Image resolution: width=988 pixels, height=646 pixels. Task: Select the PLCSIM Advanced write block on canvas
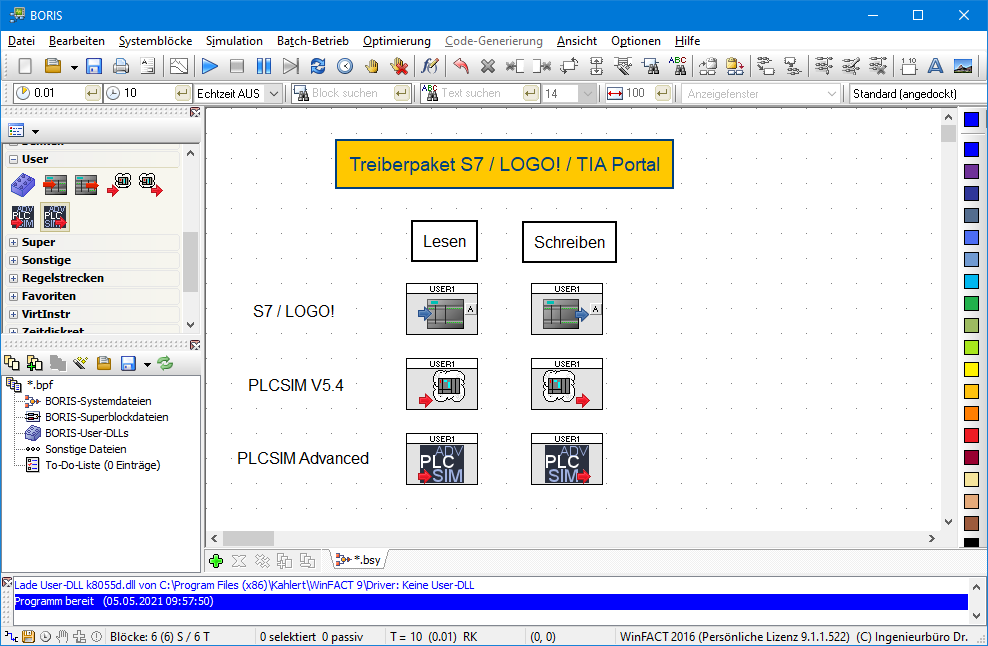566,459
